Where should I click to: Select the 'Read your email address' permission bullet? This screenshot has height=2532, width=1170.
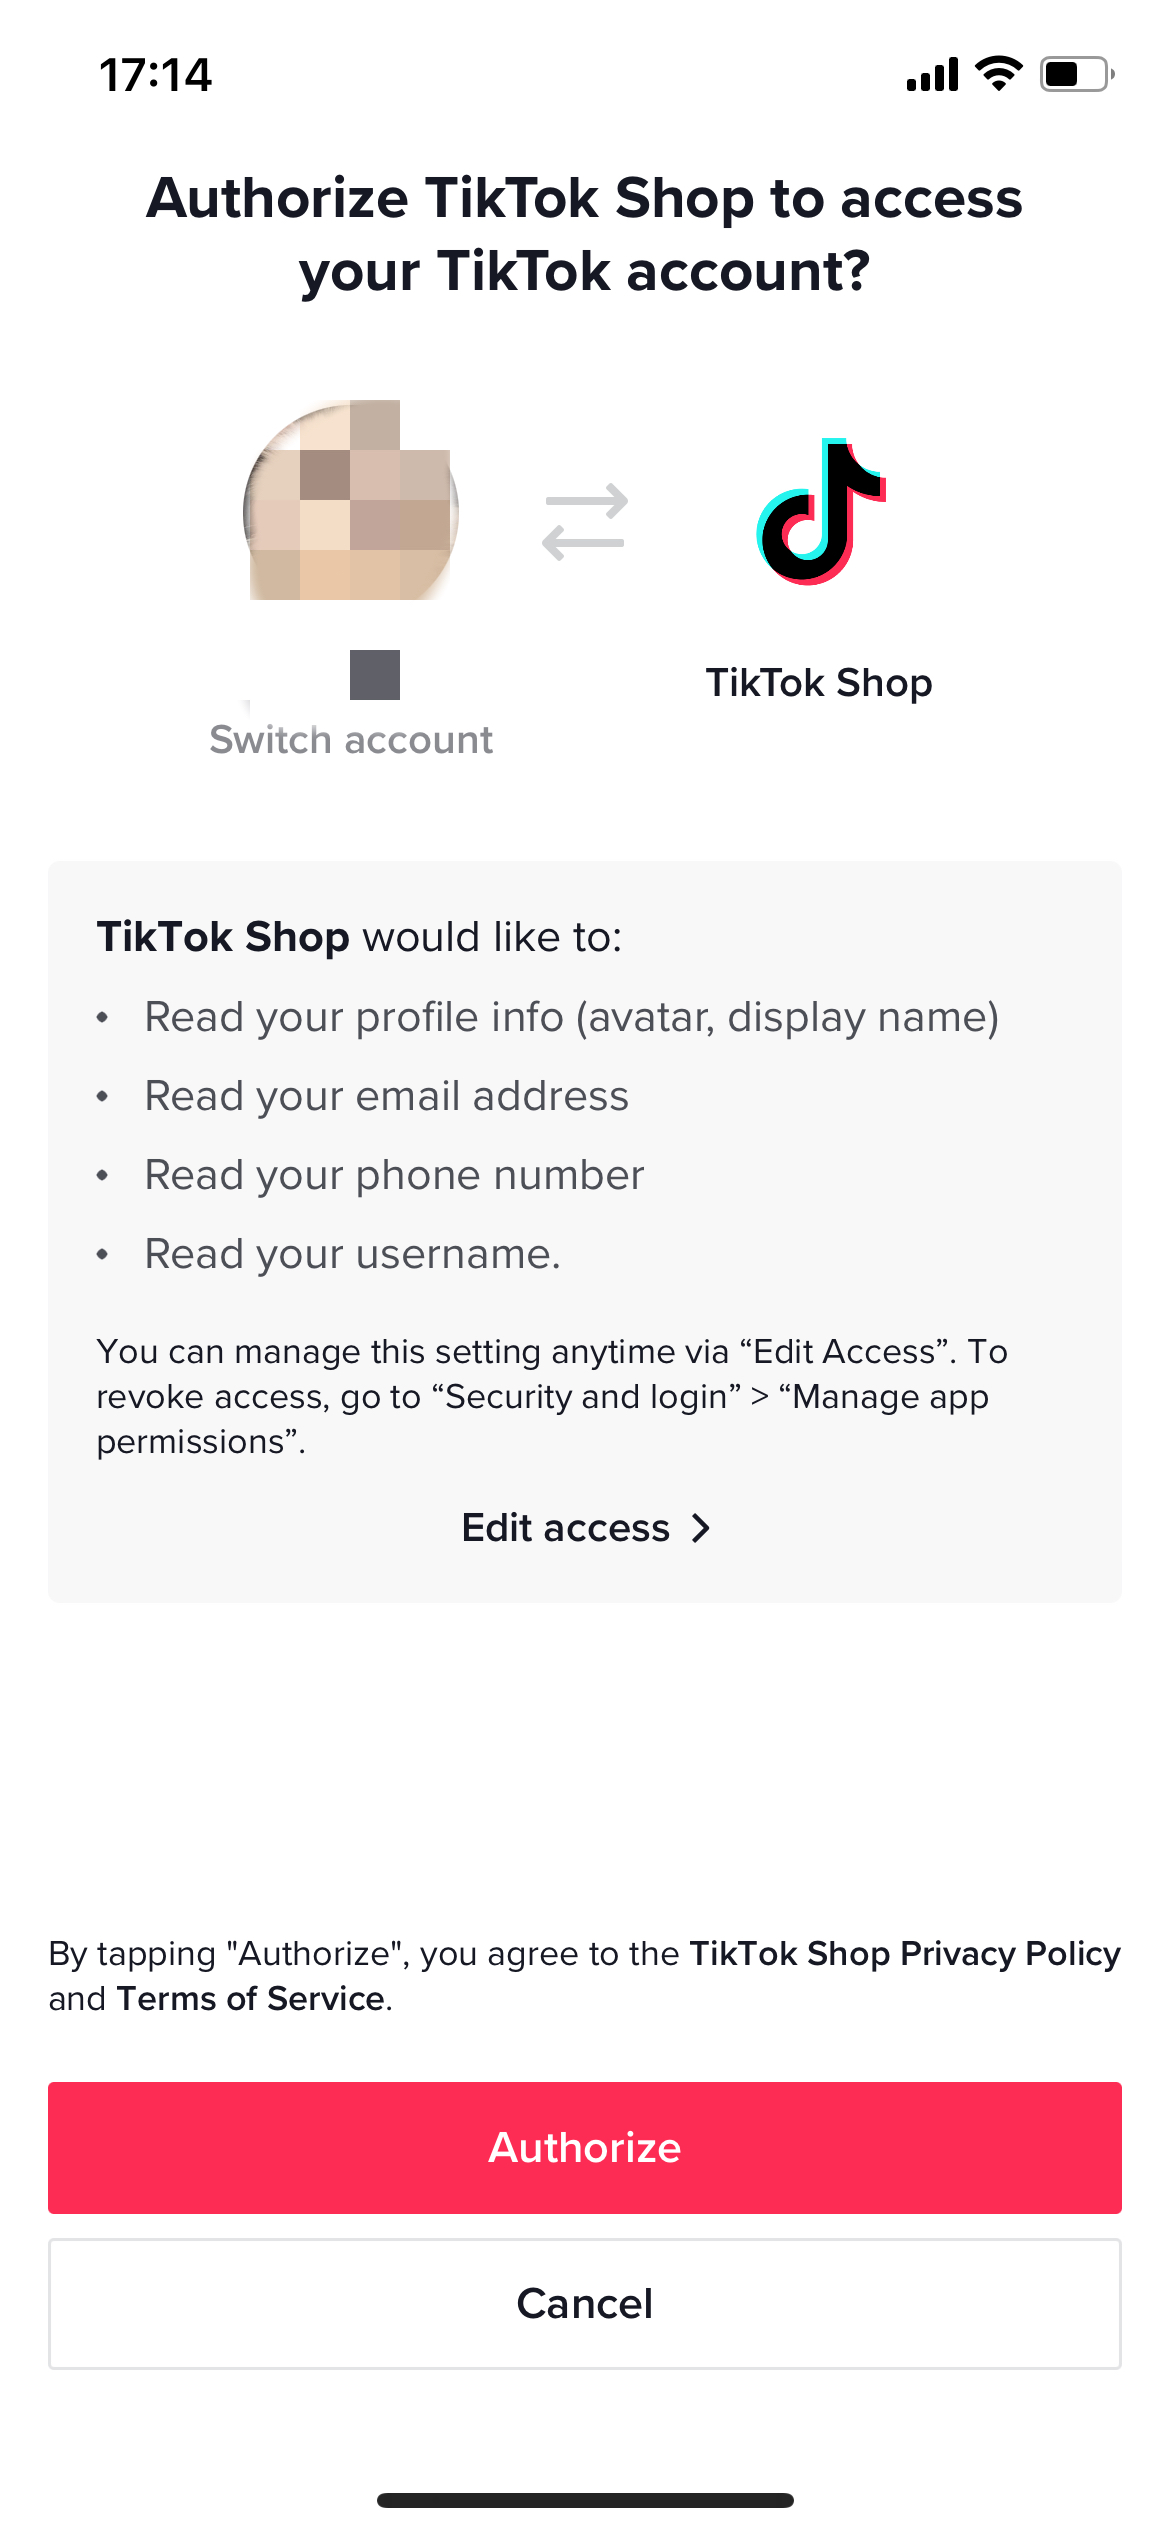pyautogui.click(x=387, y=1095)
